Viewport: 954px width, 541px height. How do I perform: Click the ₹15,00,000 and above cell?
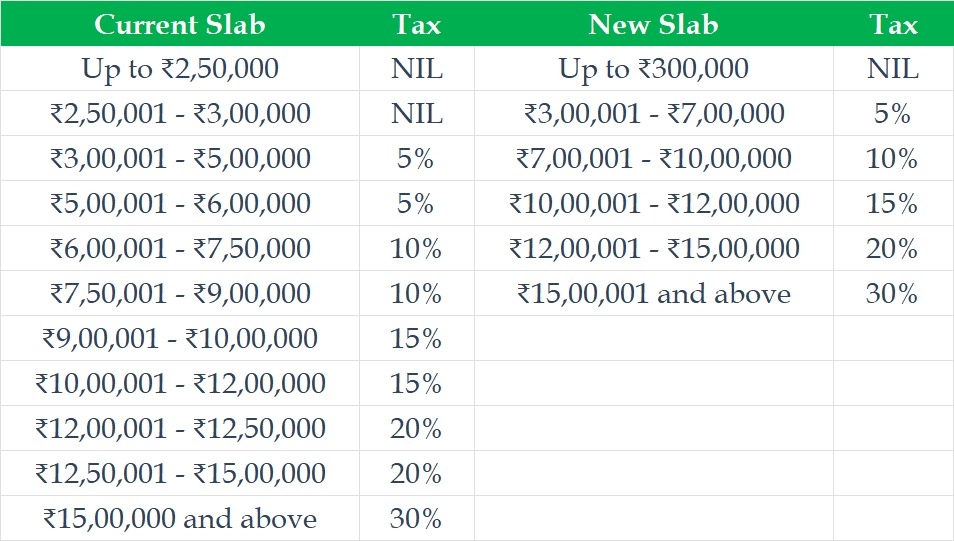coord(180,519)
